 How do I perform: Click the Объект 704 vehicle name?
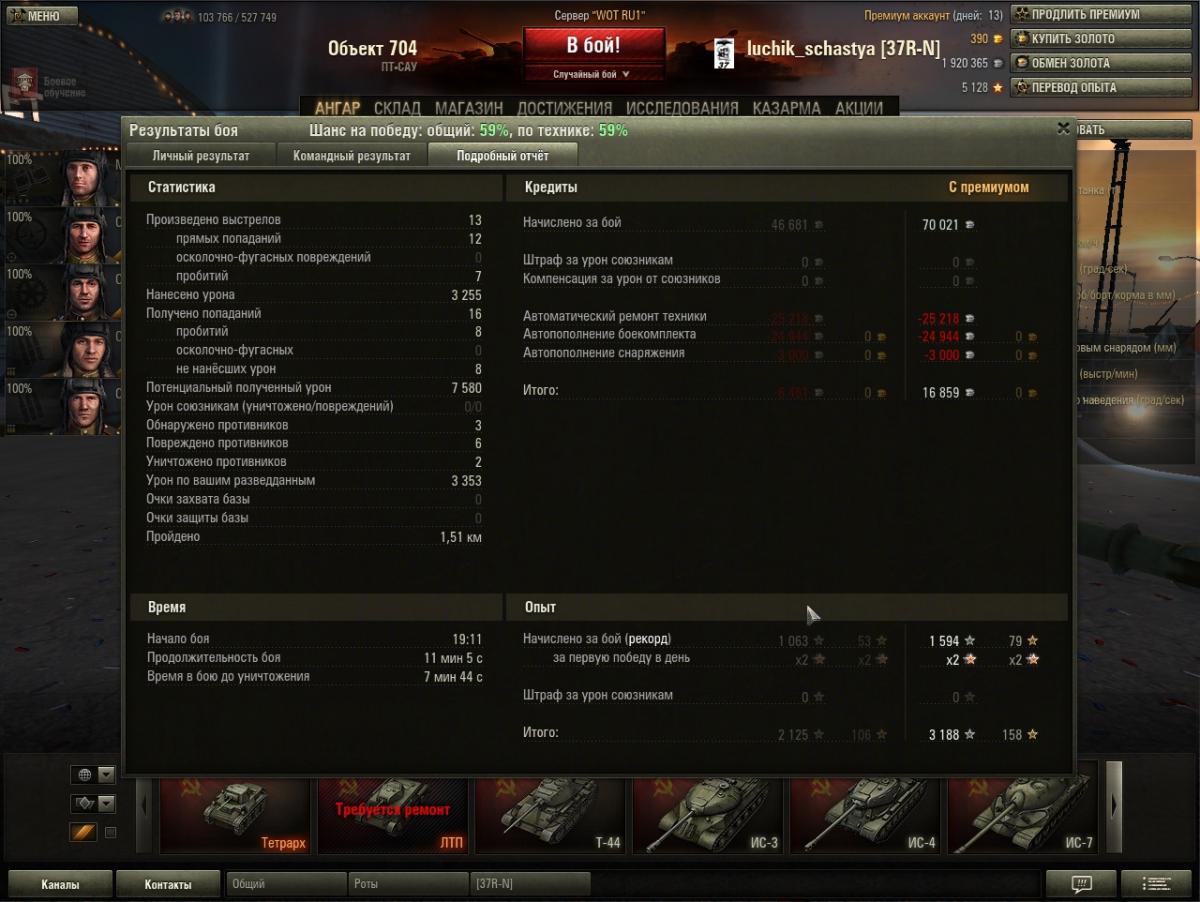(x=372, y=48)
